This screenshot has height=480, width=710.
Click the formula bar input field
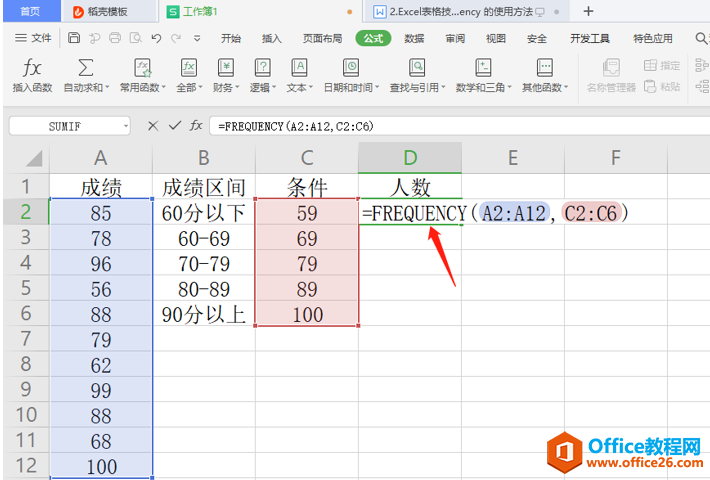pyautogui.click(x=460, y=126)
